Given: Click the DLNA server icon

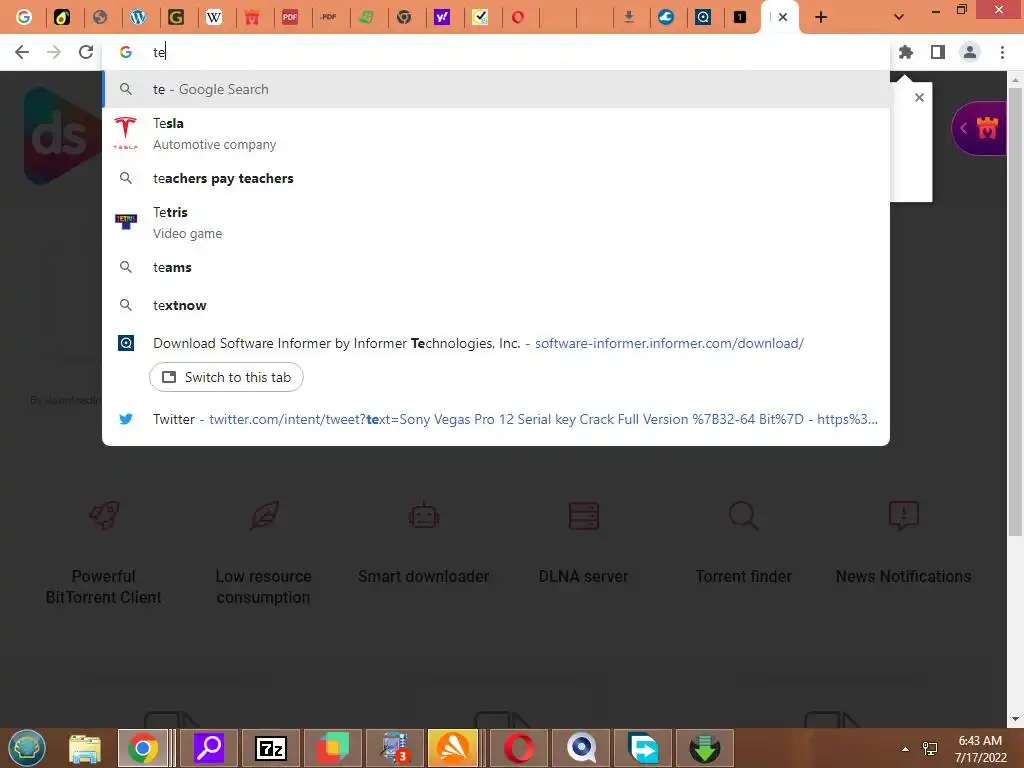Looking at the screenshot, I should pos(584,515).
